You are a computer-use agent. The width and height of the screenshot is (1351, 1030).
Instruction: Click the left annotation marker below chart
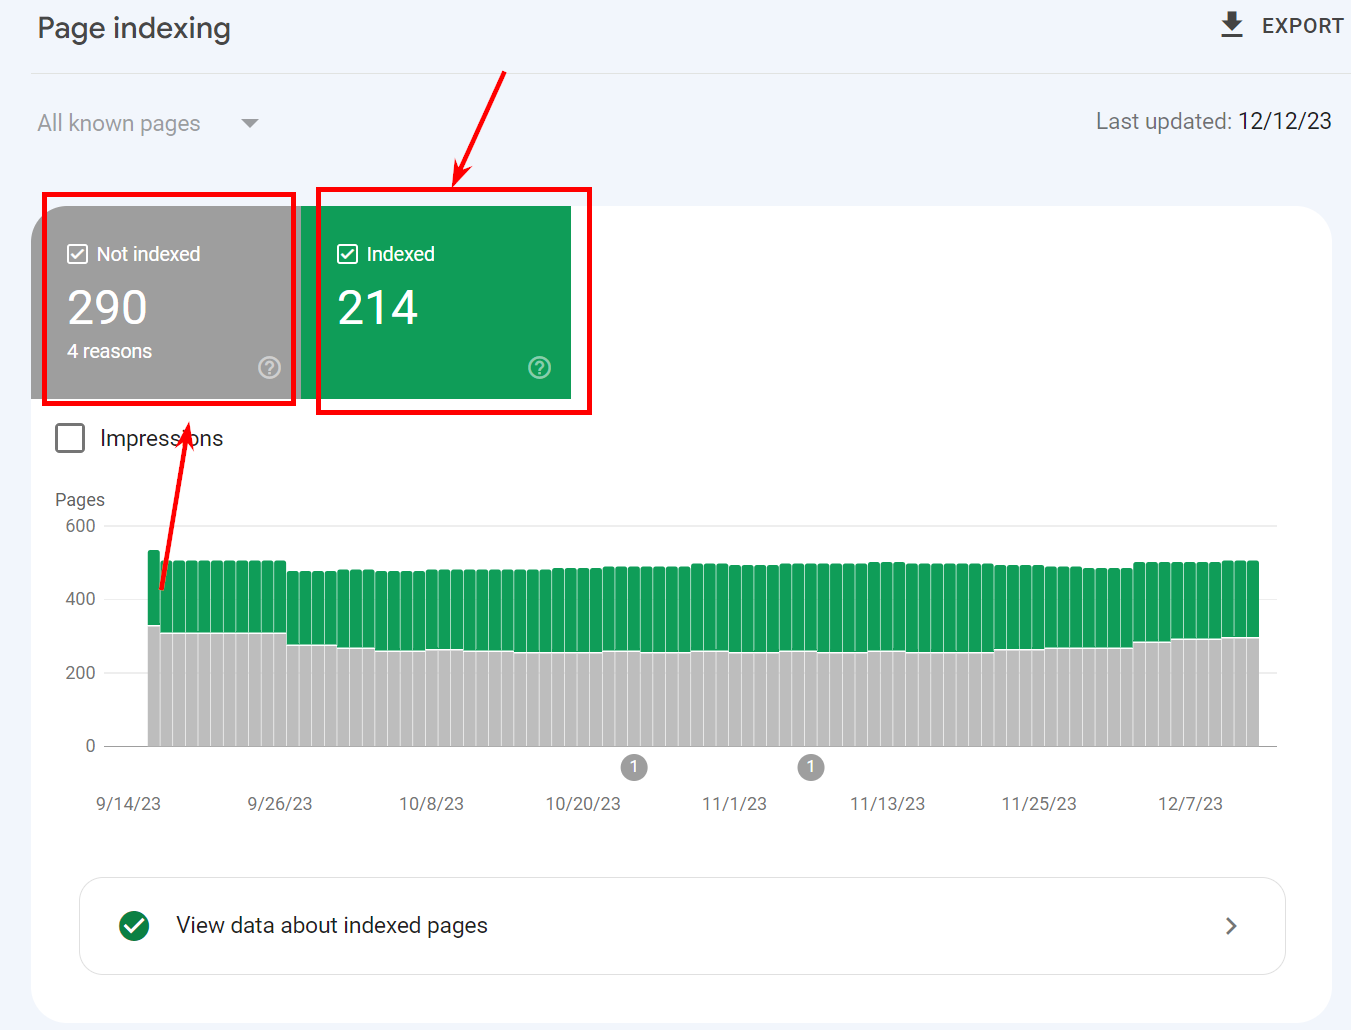(x=634, y=767)
